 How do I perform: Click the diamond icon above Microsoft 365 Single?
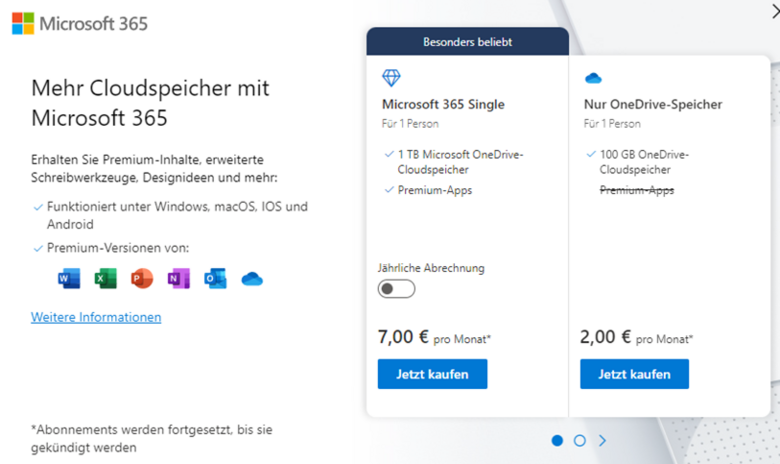(x=391, y=78)
